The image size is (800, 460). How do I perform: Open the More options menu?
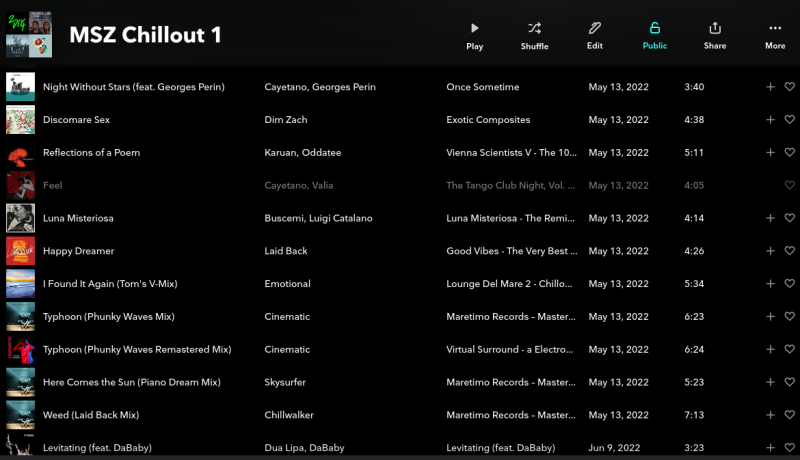tap(775, 36)
